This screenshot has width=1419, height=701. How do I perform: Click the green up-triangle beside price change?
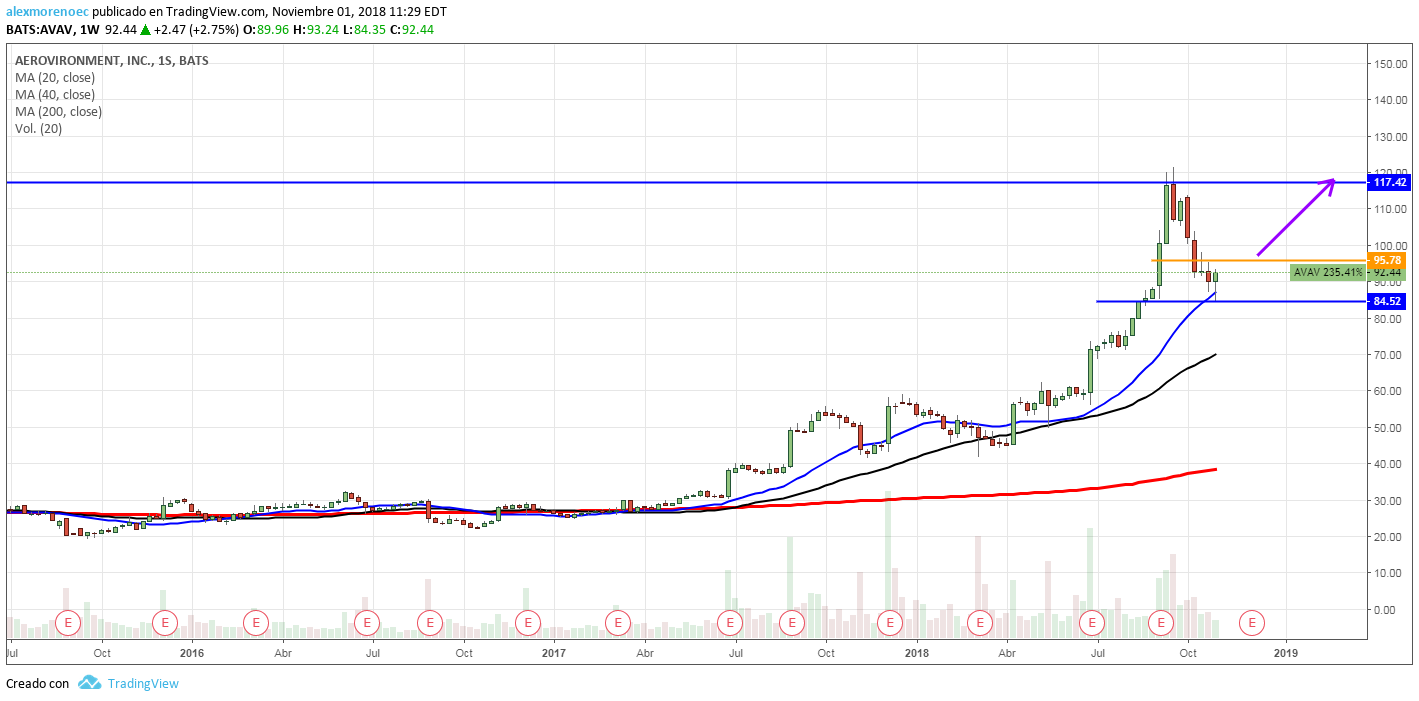145,30
